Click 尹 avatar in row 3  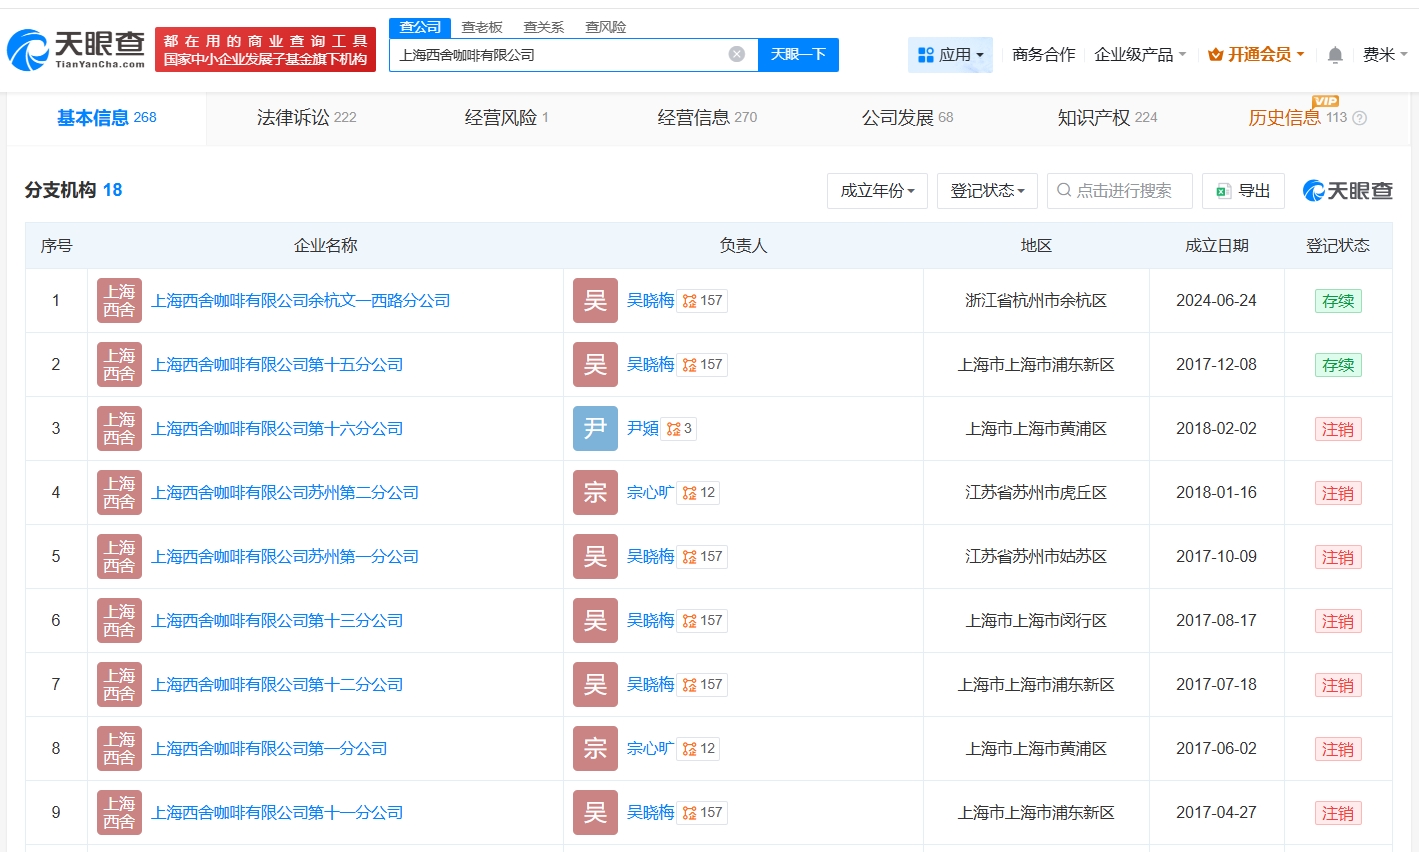click(595, 429)
